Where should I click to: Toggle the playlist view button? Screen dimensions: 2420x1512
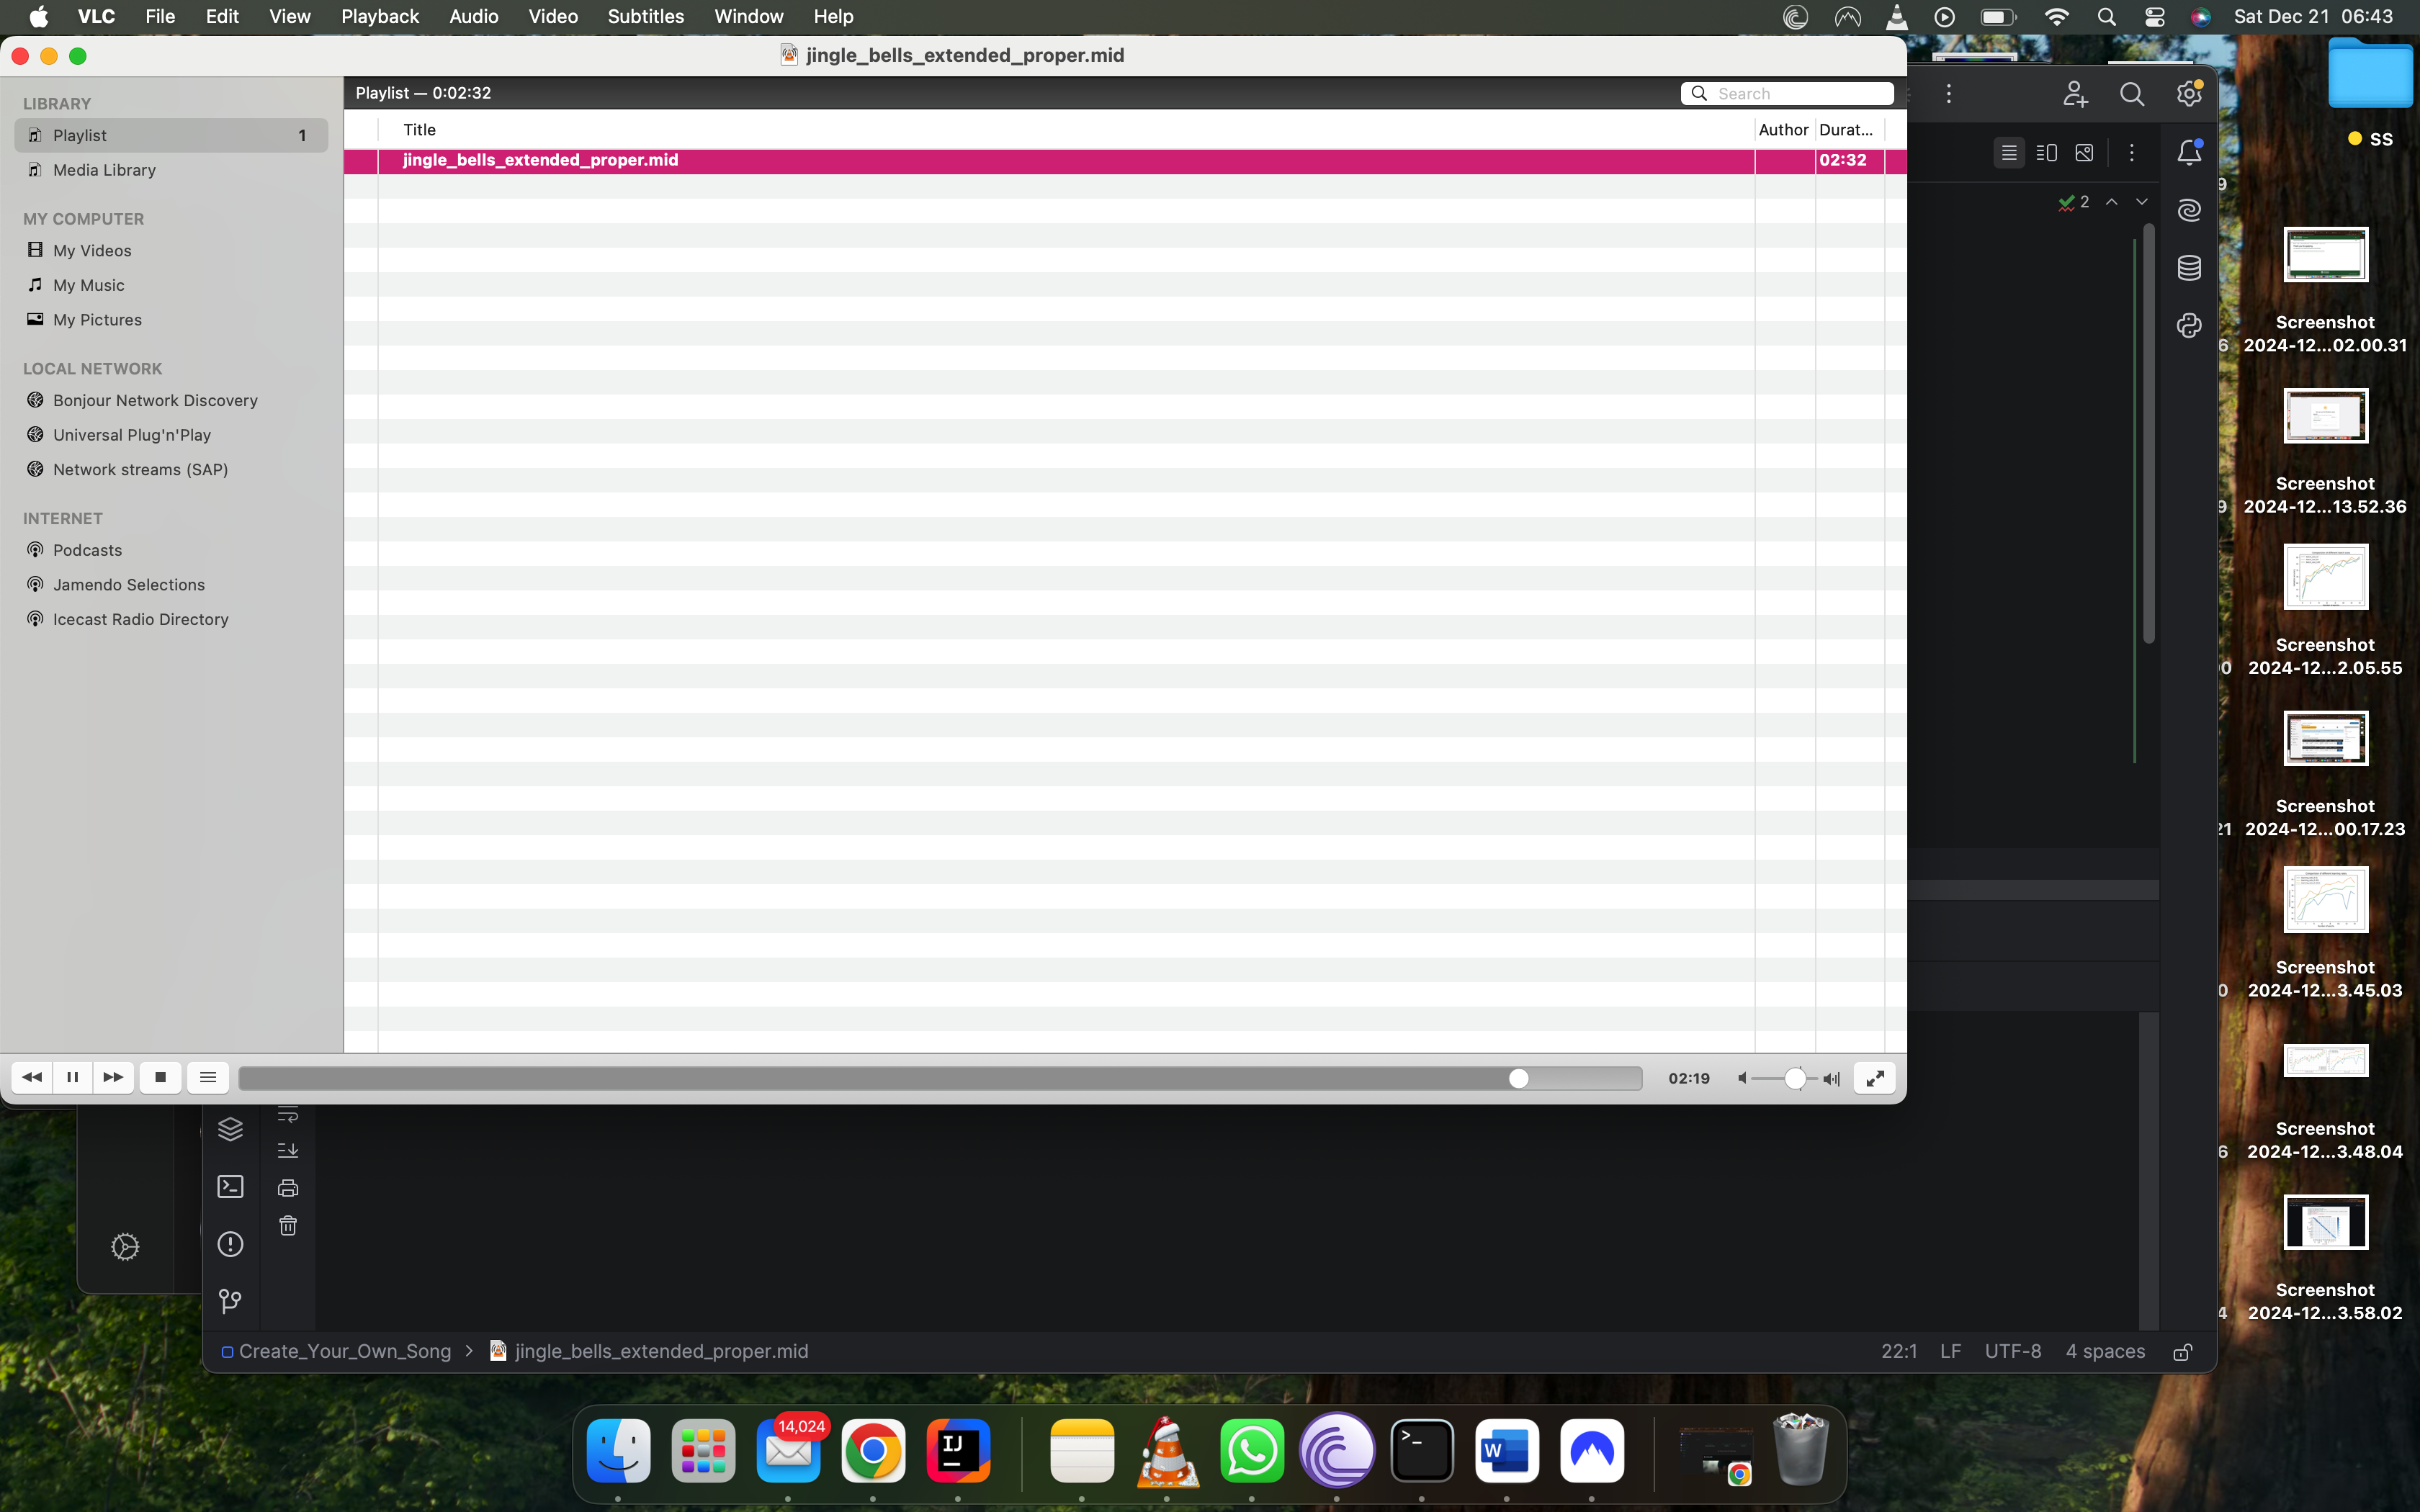tap(208, 1077)
